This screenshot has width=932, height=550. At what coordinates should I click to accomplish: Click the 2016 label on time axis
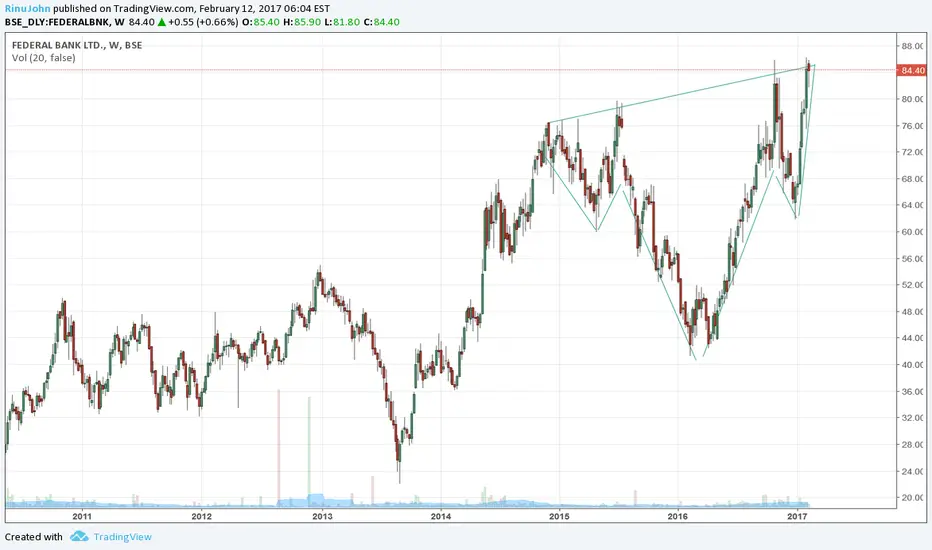pyautogui.click(x=678, y=516)
